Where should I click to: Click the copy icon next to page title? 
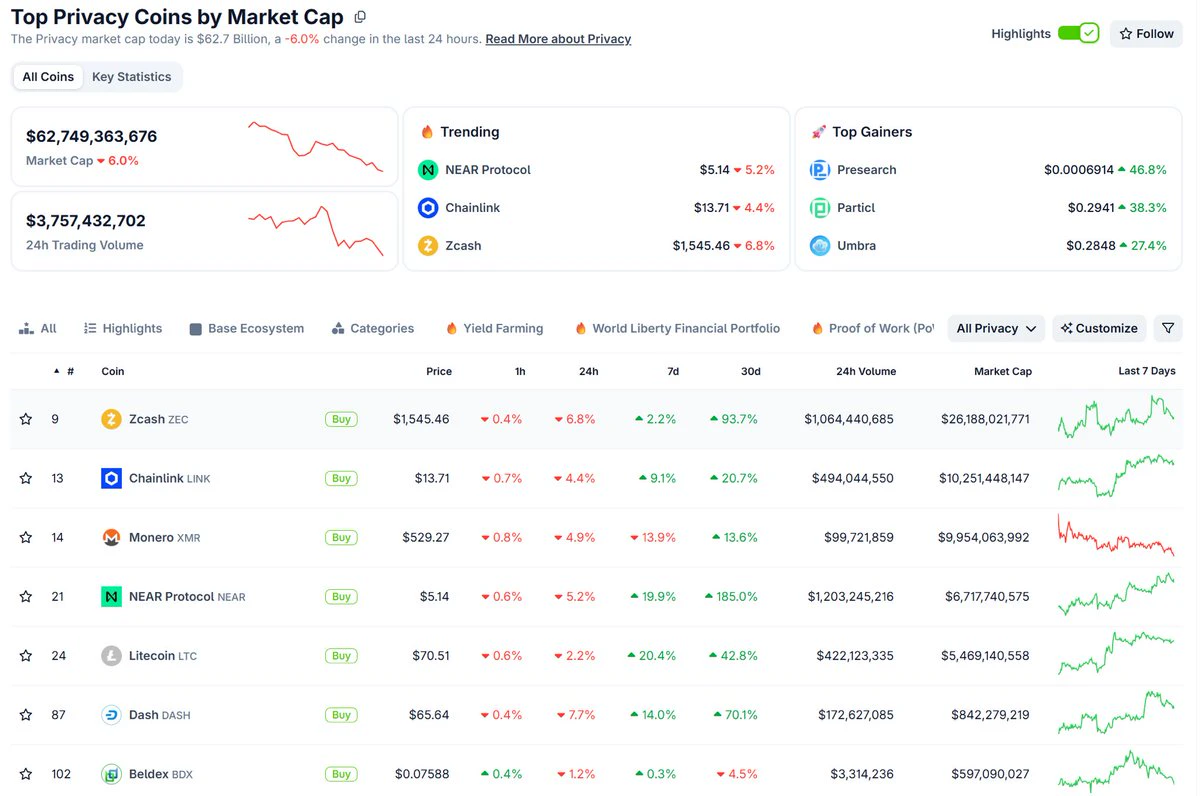[361, 17]
